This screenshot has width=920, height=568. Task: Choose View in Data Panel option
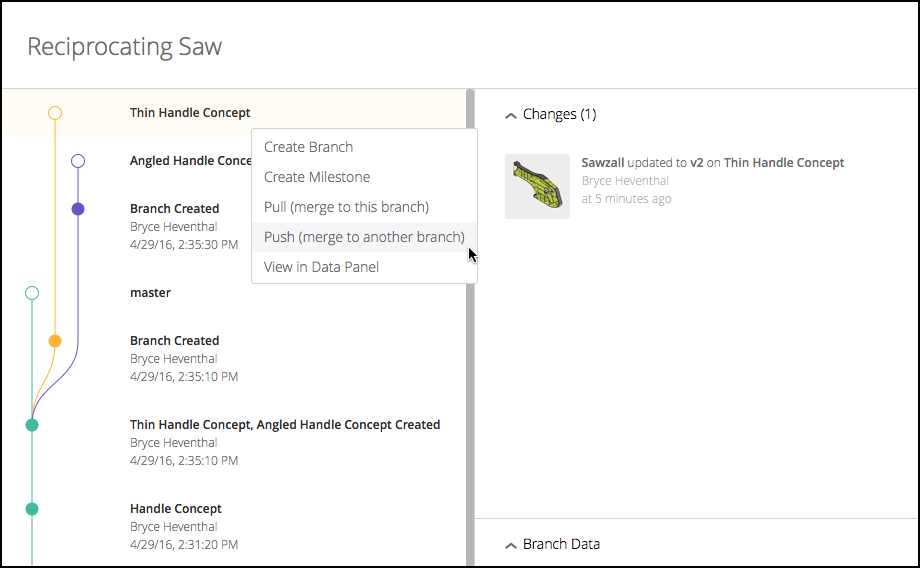tap(321, 267)
